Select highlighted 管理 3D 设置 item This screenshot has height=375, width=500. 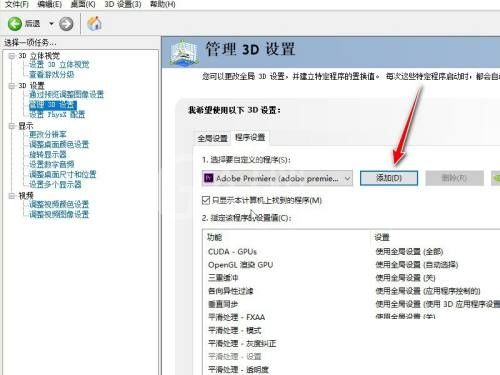[x=53, y=105]
